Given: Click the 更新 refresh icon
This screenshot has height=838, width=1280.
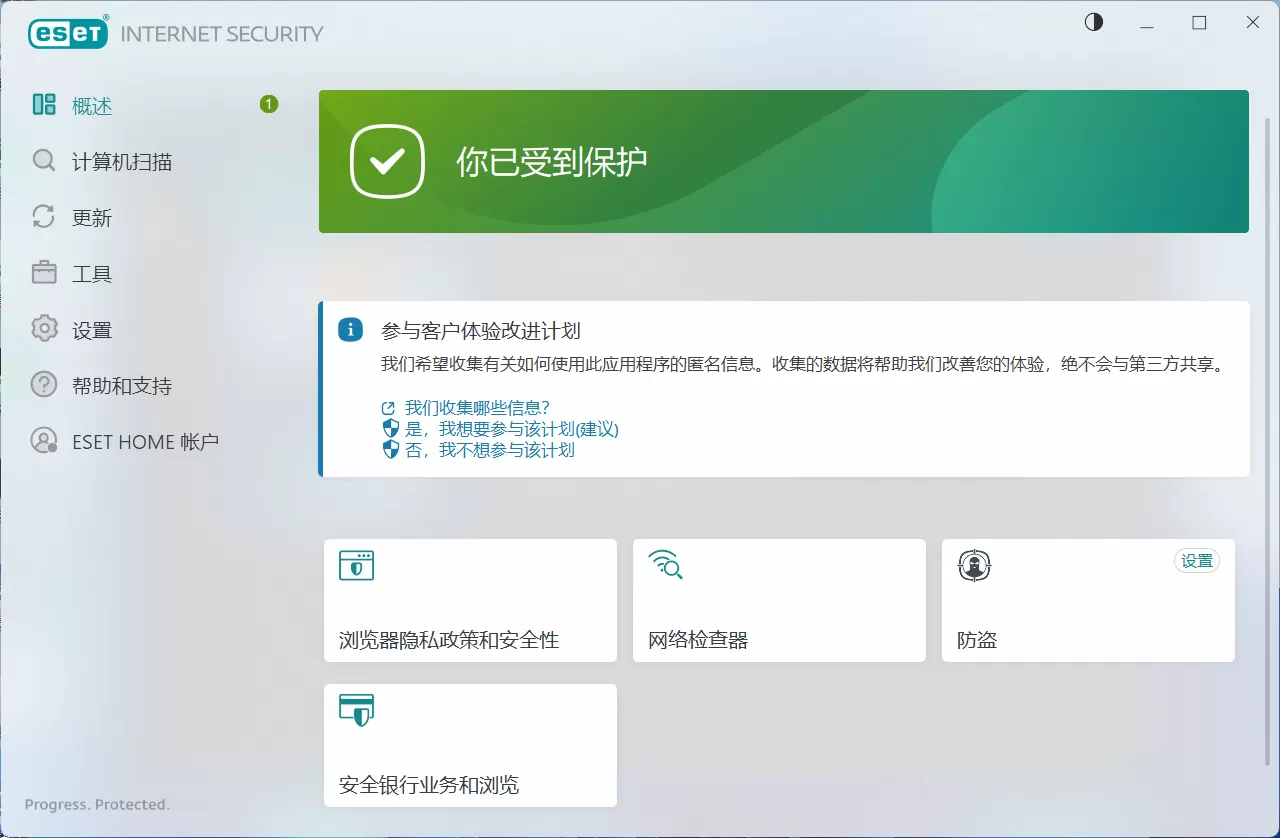Looking at the screenshot, I should point(44,217).
